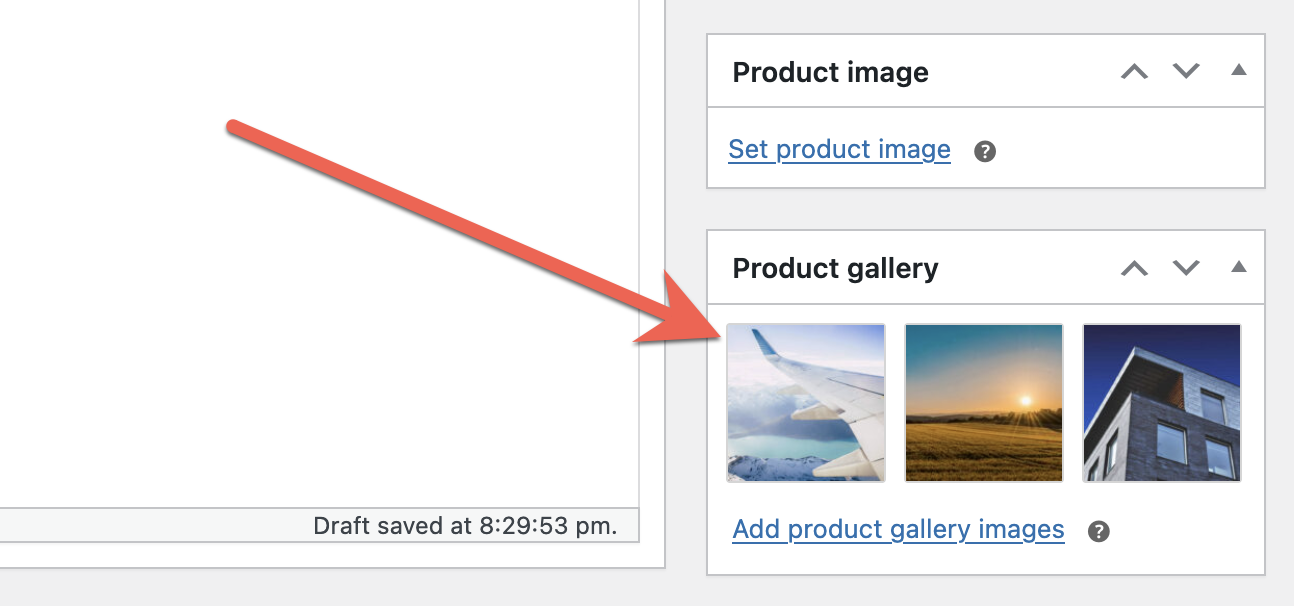The width and height of the screenshot is (1294, 606).
Task: Select the airplane wing gallery thumbnail
Action: (x=806, y=402)
